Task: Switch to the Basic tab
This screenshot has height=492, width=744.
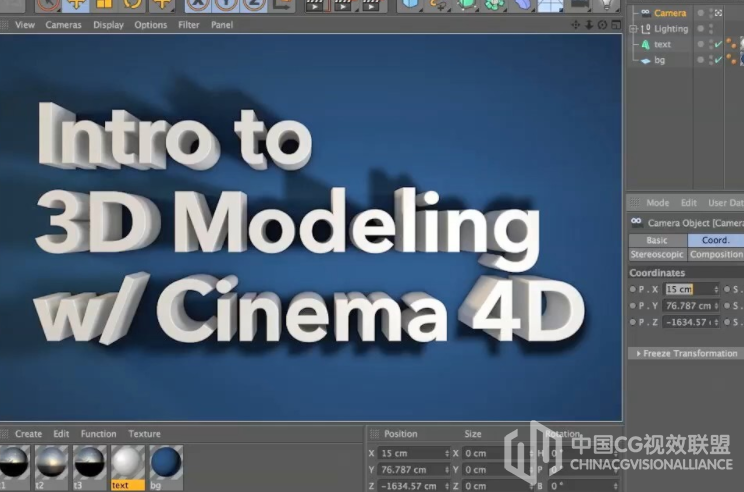Action: pos(657,241)
